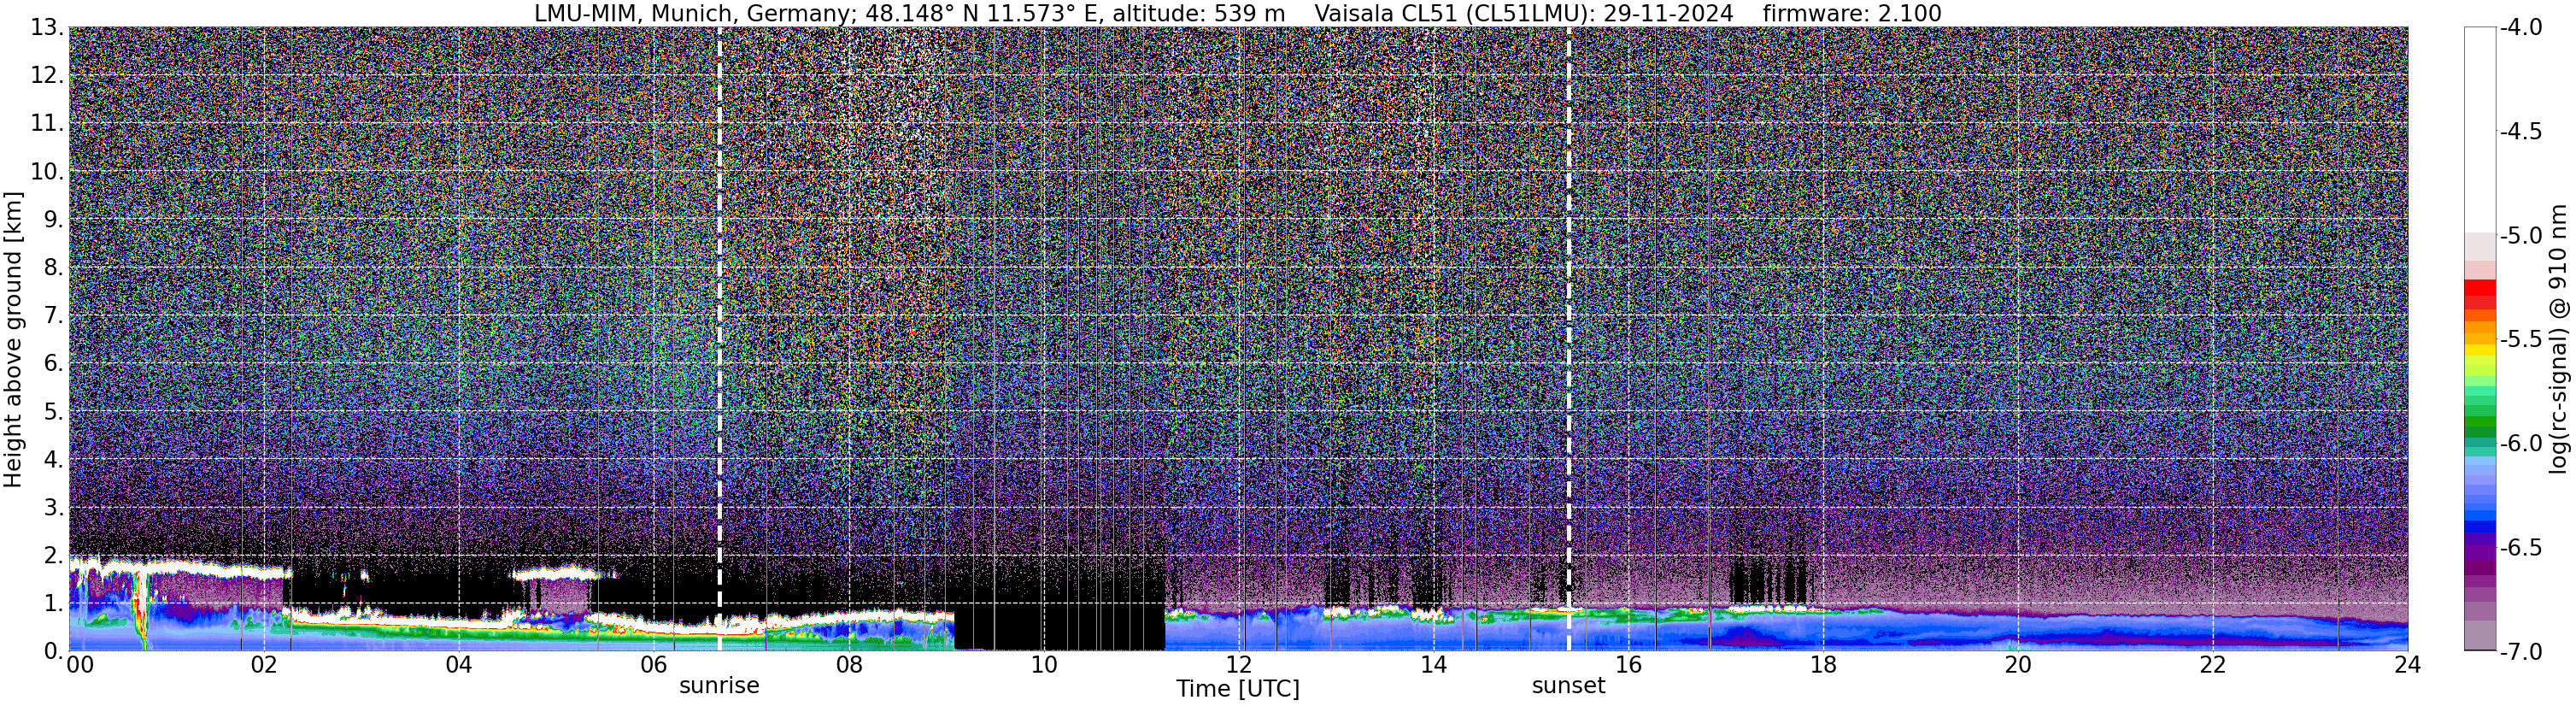Viewport: 2576px width, 706px height.
Task: Click the "7." height axis tick label
Action: click(x=54, y=316)
